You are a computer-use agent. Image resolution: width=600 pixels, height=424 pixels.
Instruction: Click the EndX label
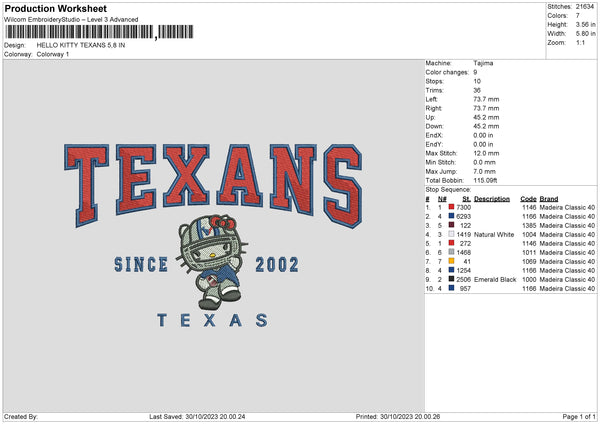point(434,135)
